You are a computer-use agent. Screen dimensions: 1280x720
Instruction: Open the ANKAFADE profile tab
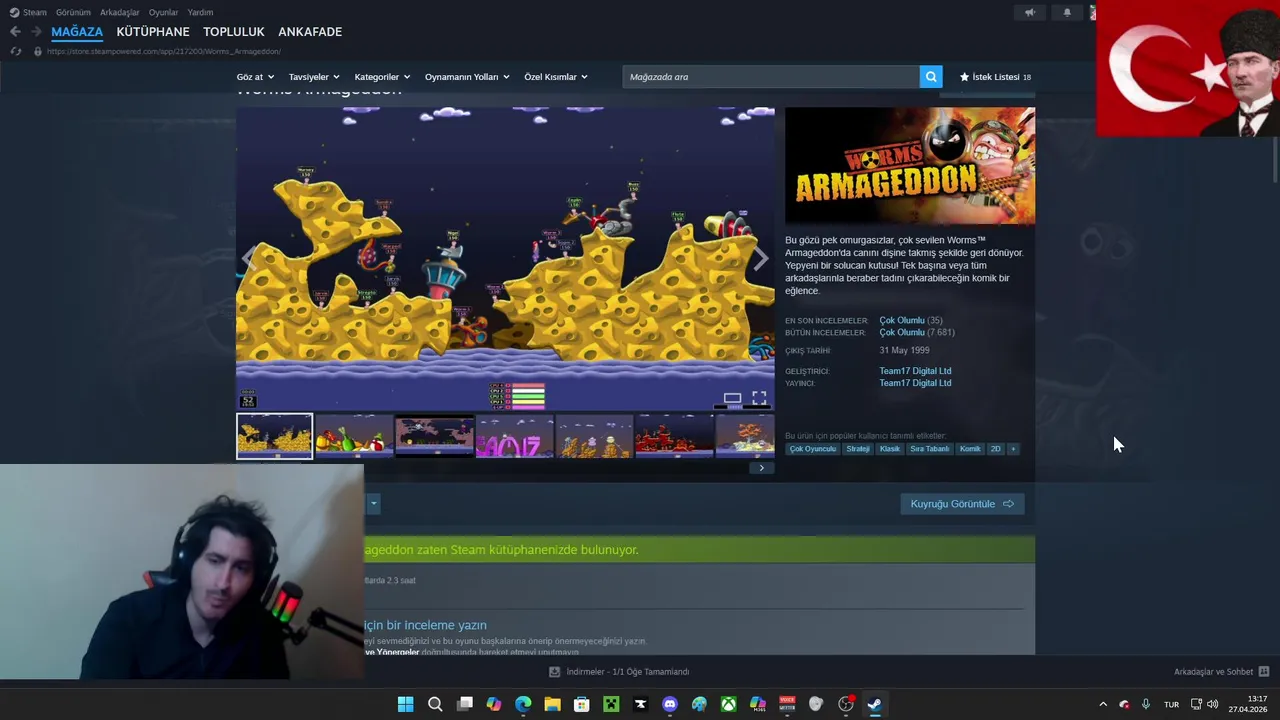(310, 32)
